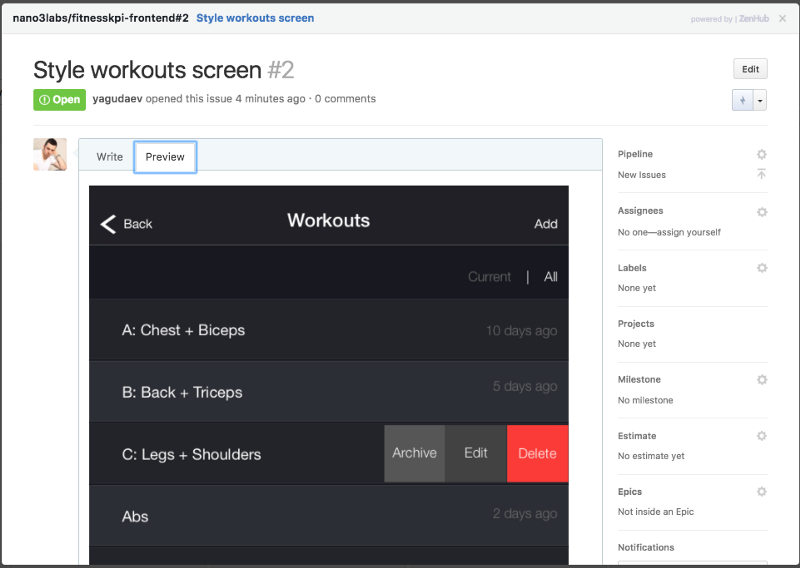
Task: Open the Labels gear settings
Action: click(761, 268)
